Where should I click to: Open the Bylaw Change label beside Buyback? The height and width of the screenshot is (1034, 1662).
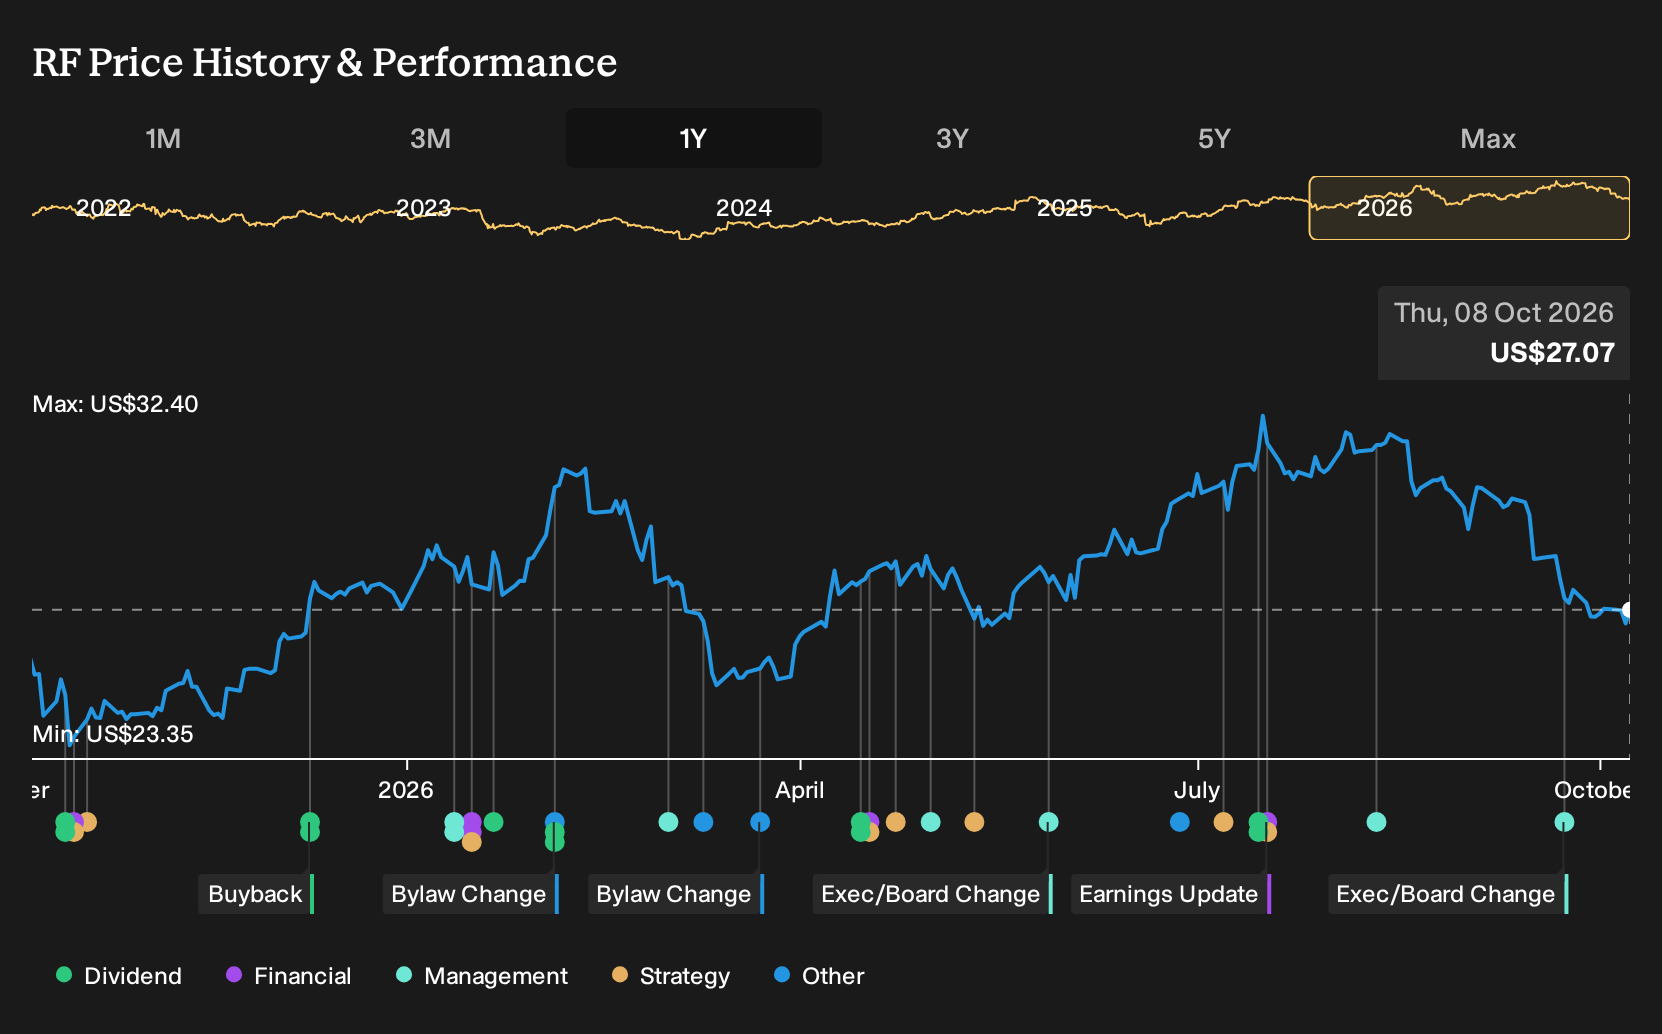470,894
